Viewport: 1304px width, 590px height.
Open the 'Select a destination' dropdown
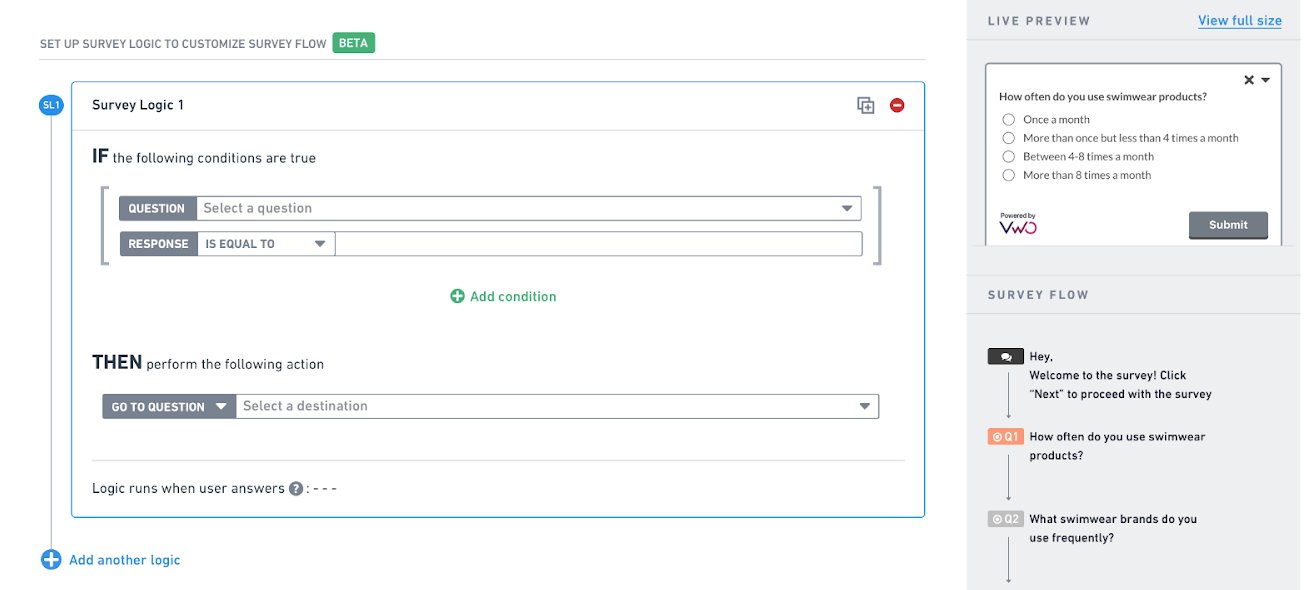tap(557, 406)
